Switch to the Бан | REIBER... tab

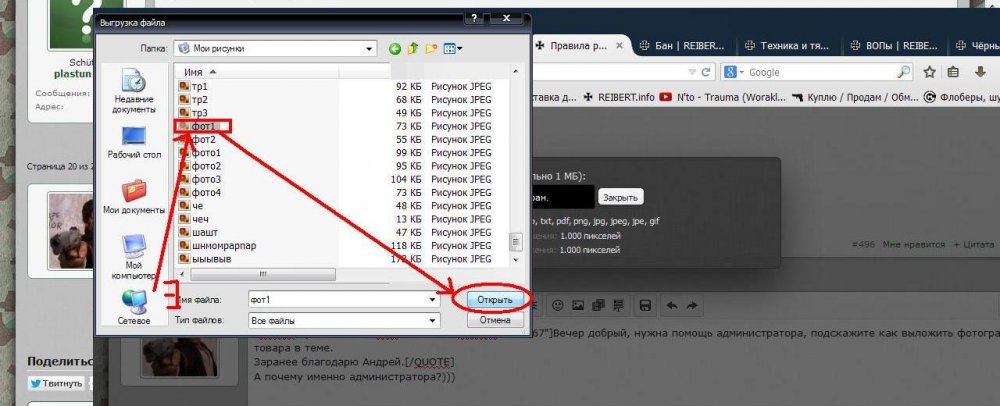pos(682,46)
